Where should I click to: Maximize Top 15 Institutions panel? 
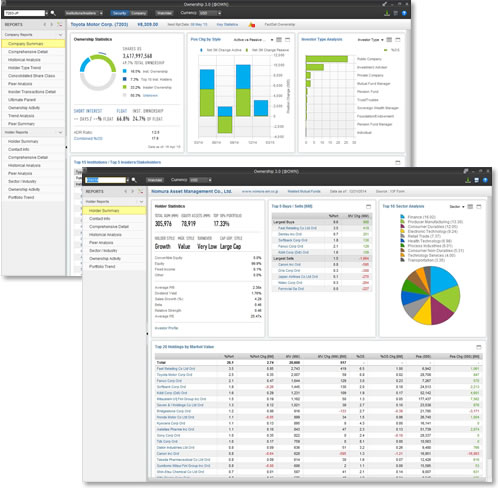[x=398, y=162]
